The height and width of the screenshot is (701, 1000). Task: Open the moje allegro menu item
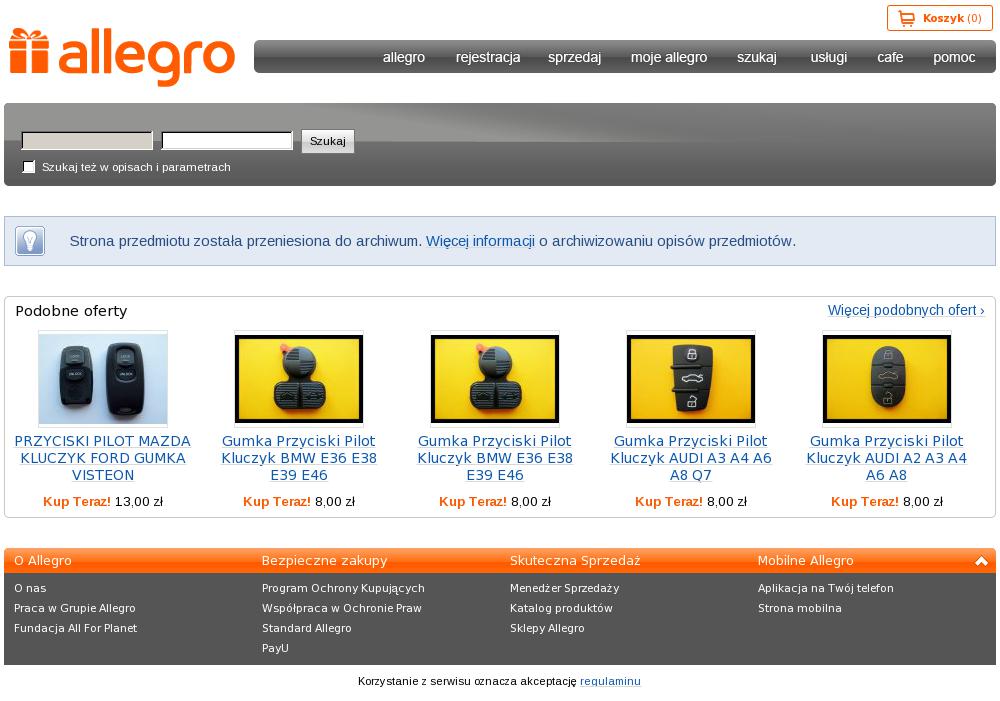tap(669, 57)
